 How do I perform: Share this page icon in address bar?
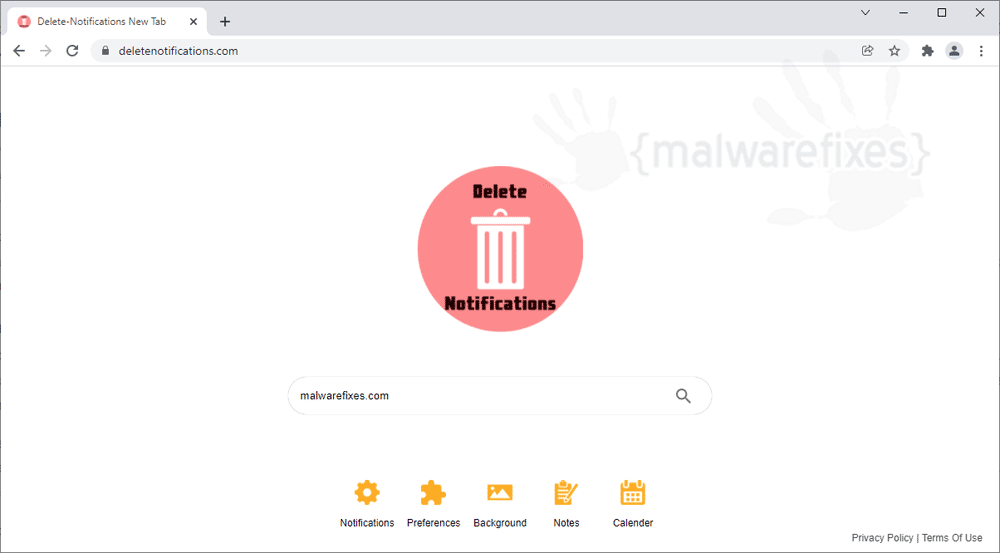click(867, 51)
